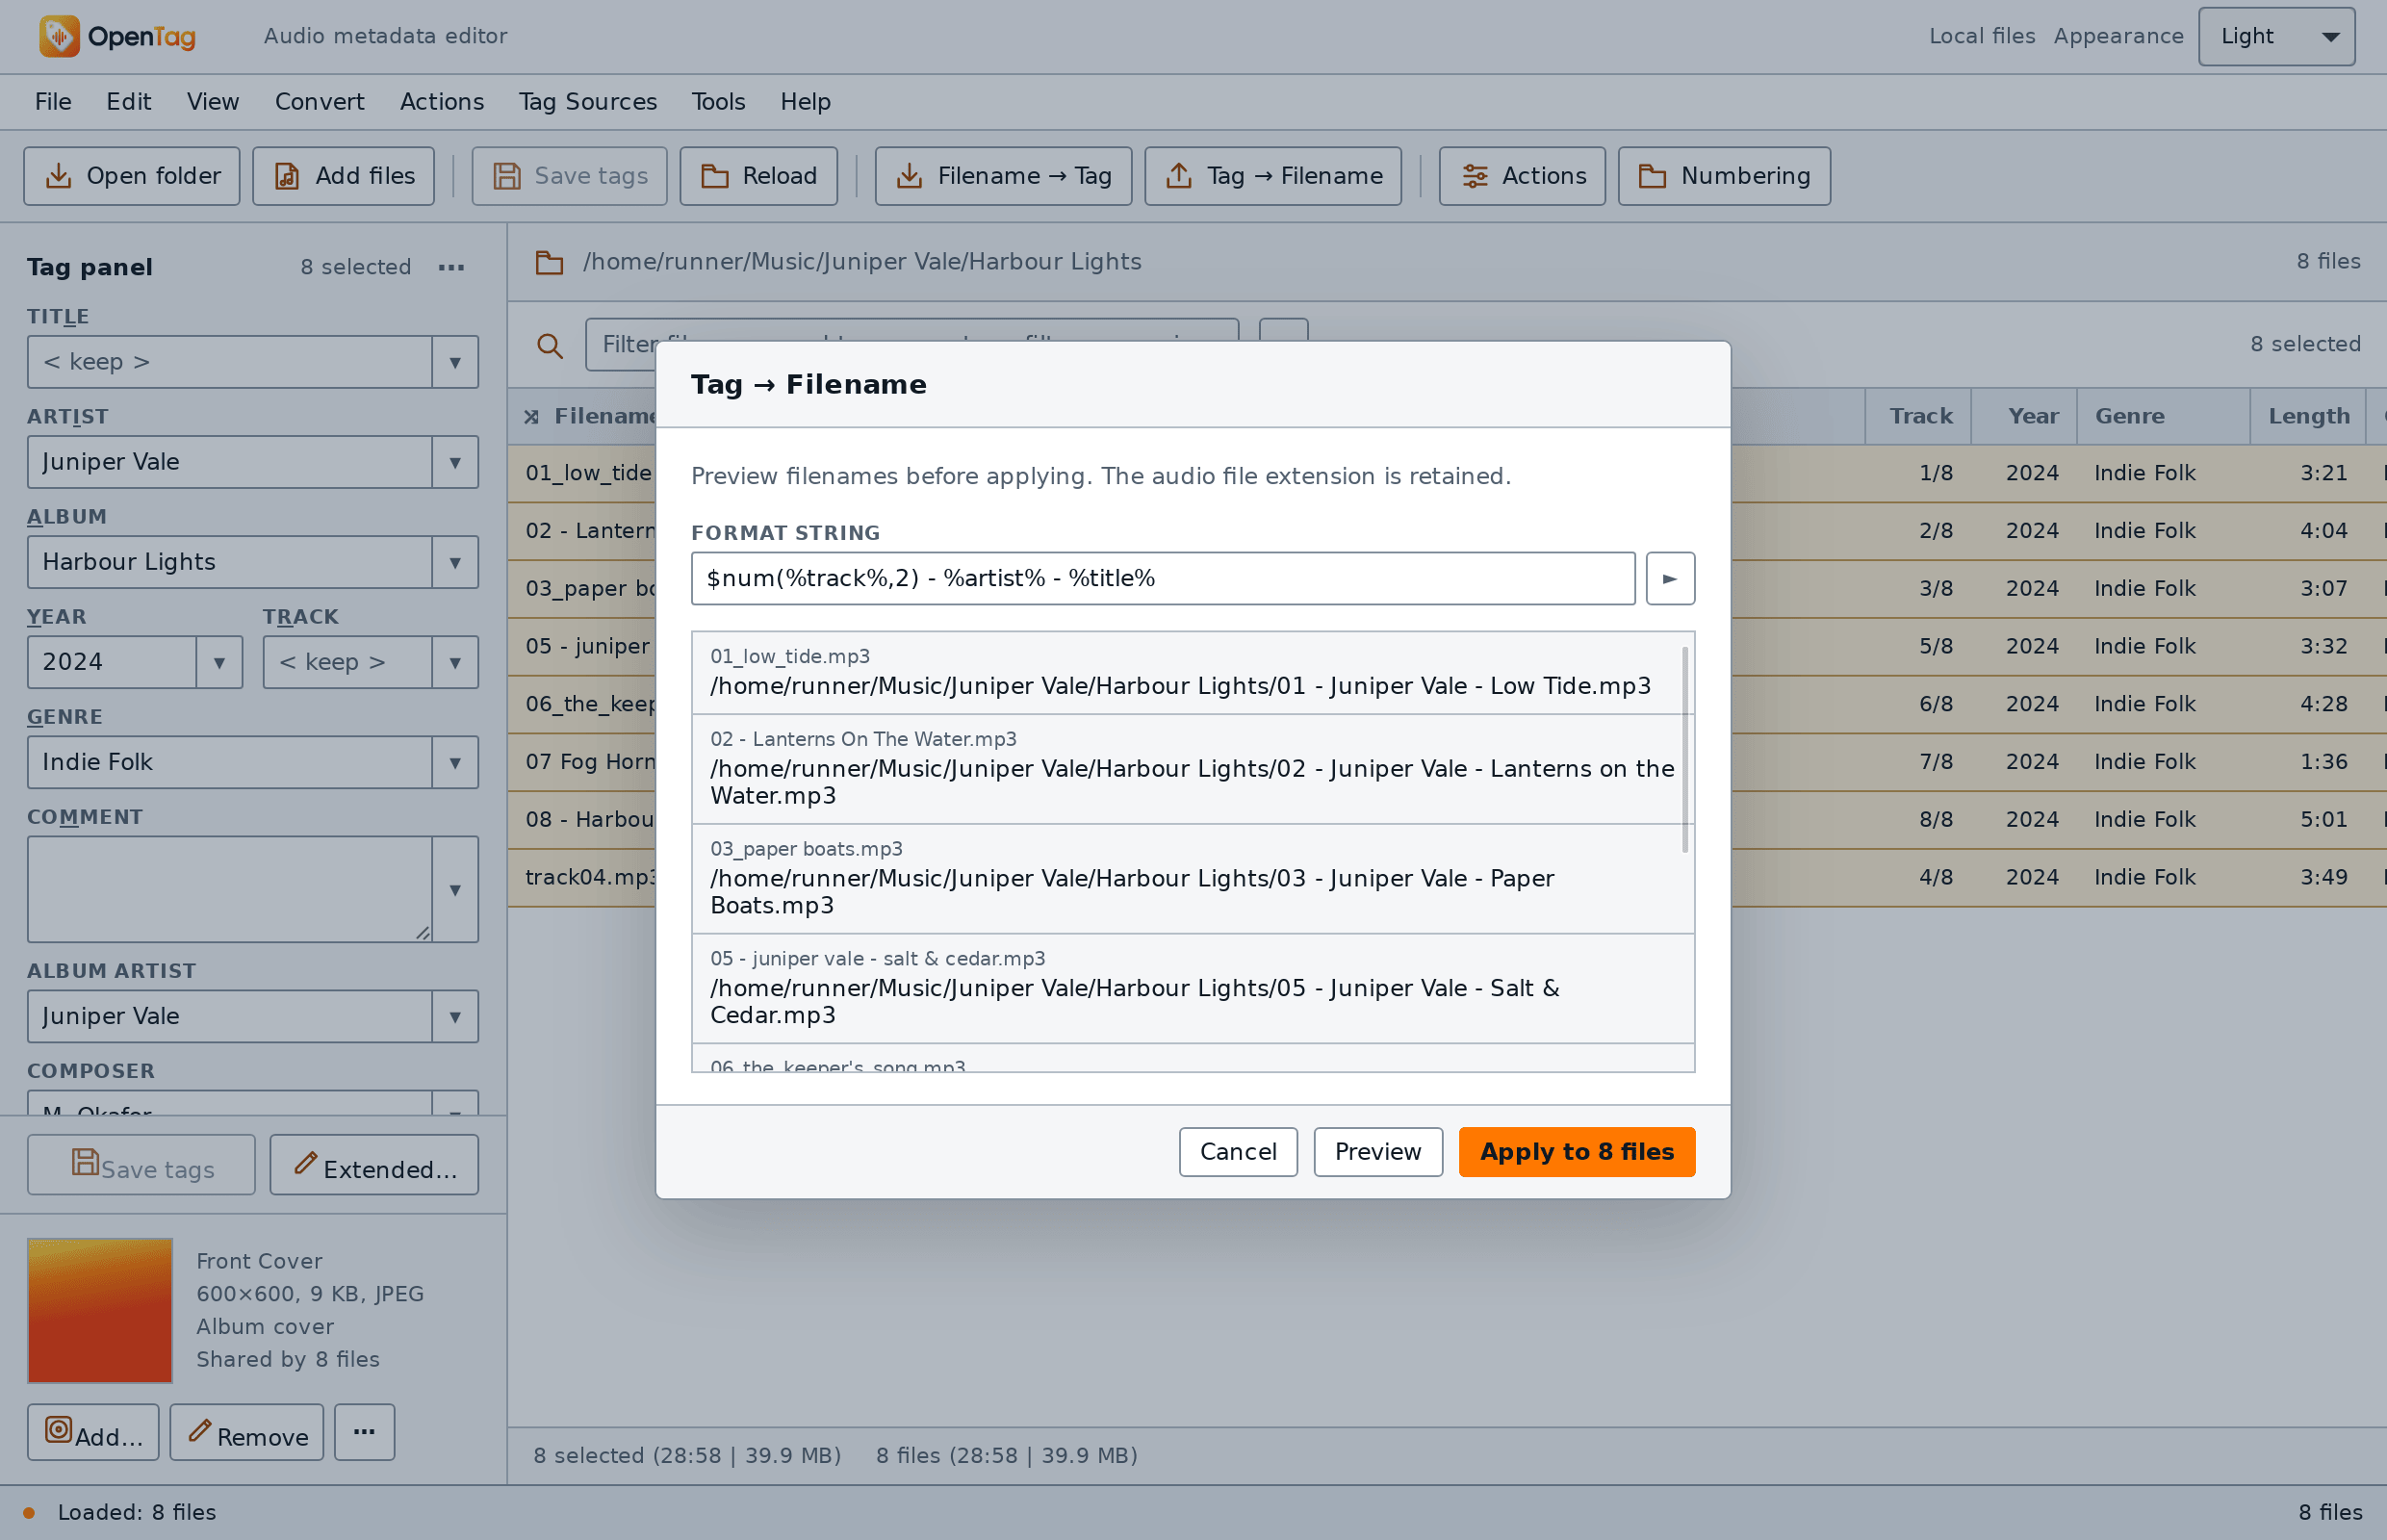Open the Appearance Light dropdown
This screenshot has height=1540, width=2387.
point(2275,36)
